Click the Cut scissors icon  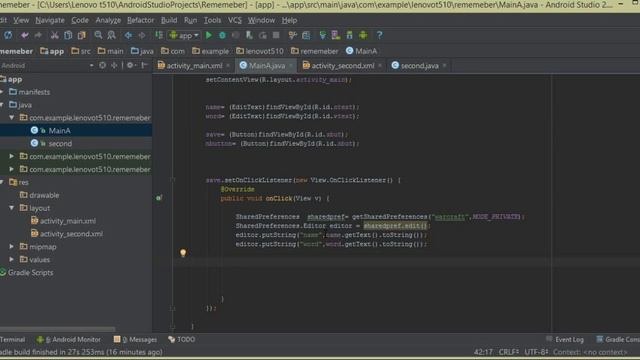tap(54, 36)
